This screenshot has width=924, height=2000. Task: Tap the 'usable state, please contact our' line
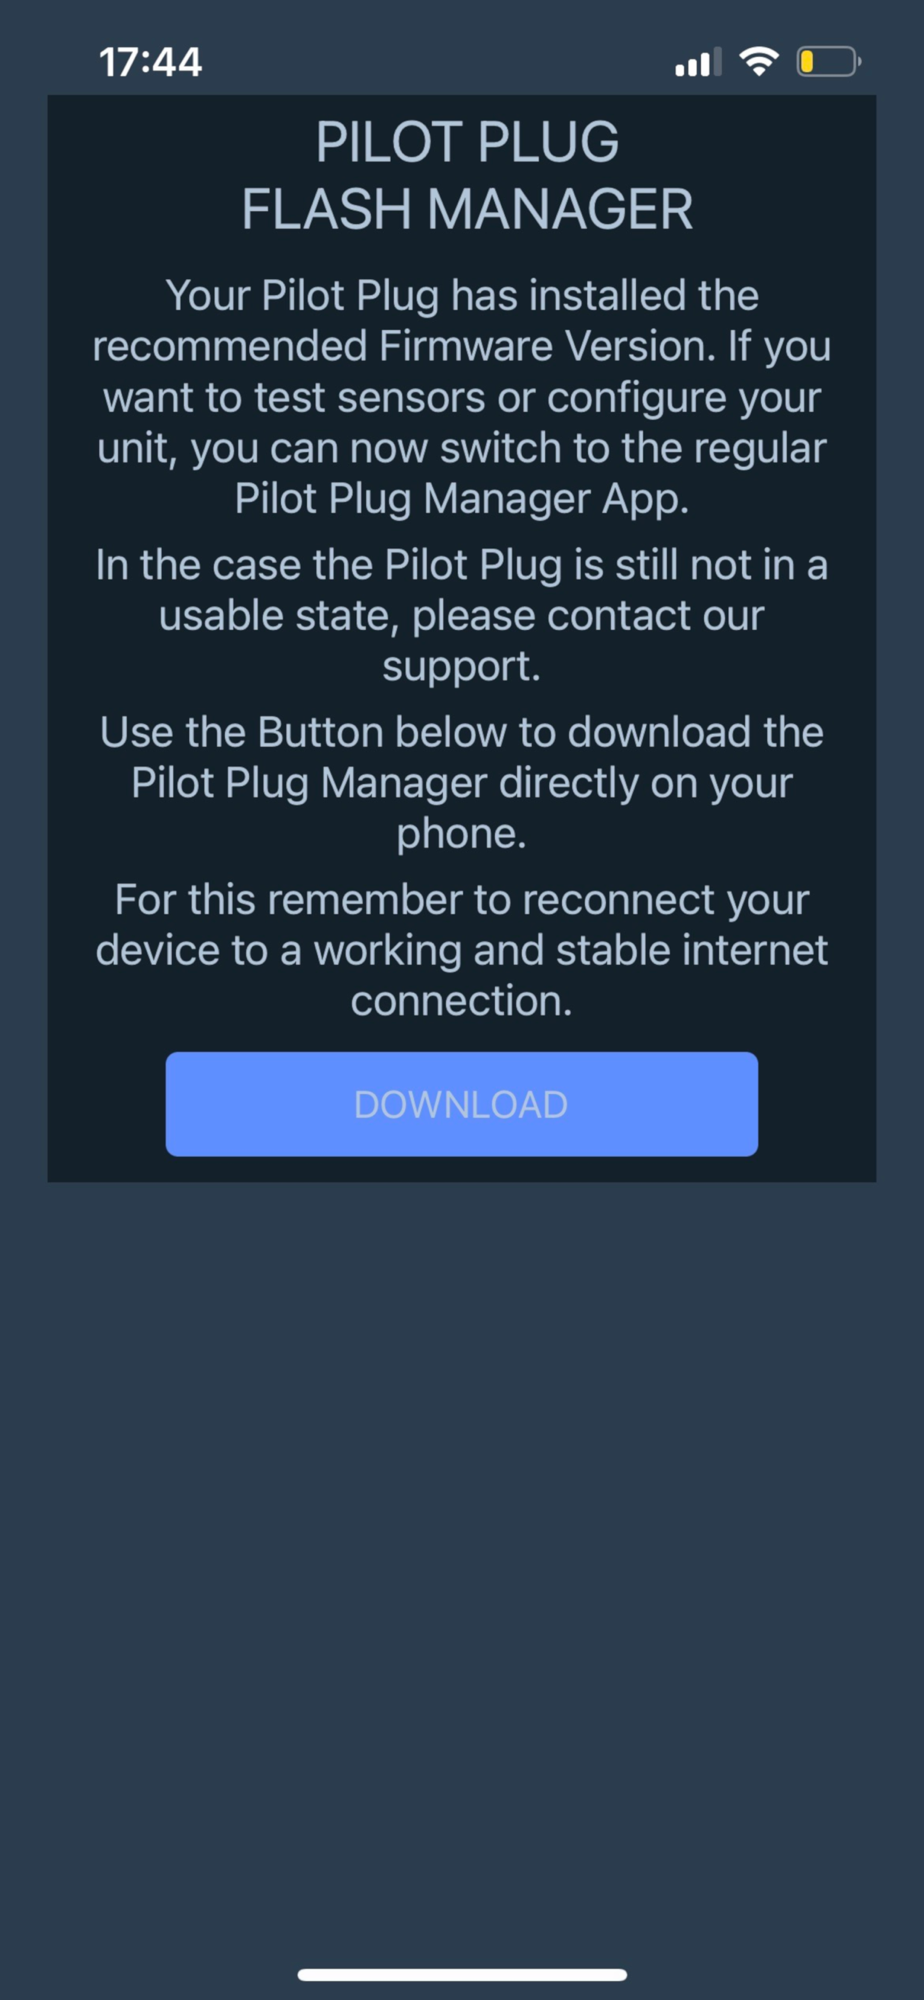462,616
